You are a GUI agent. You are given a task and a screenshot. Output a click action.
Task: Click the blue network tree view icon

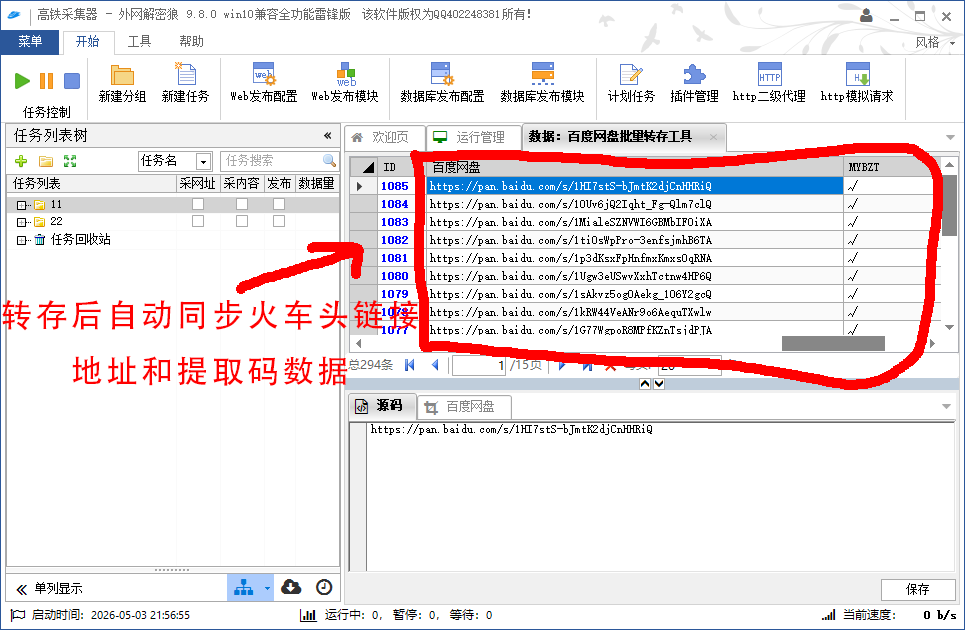click(244, 588)
